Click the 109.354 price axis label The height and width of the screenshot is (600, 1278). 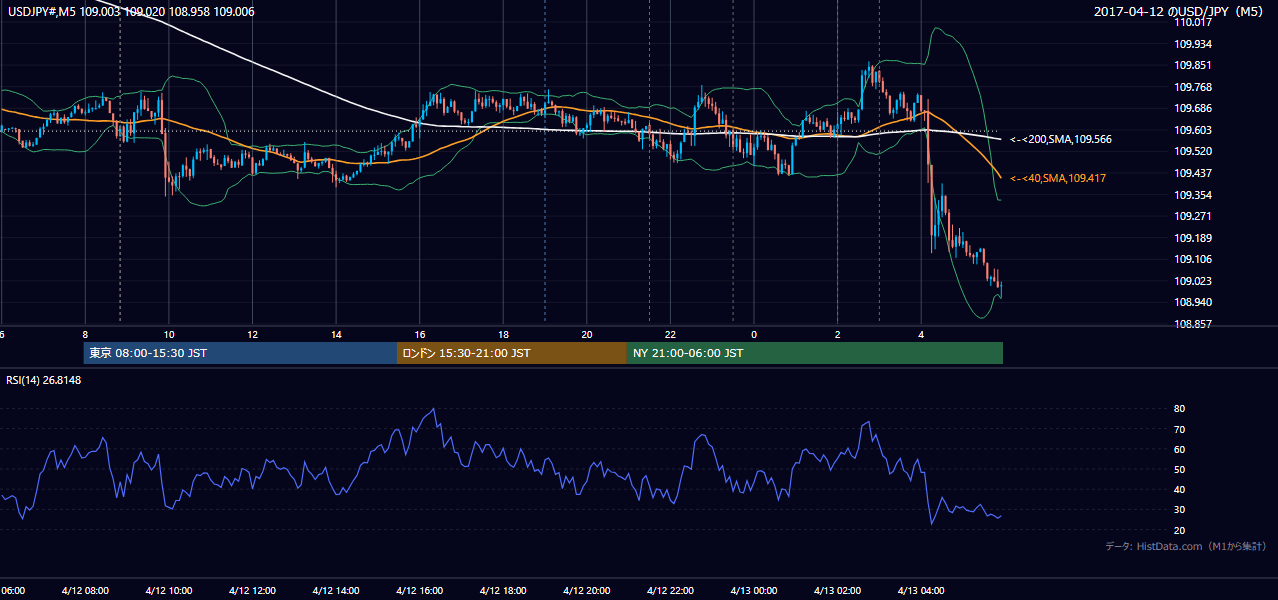(x=1195, y=195)
